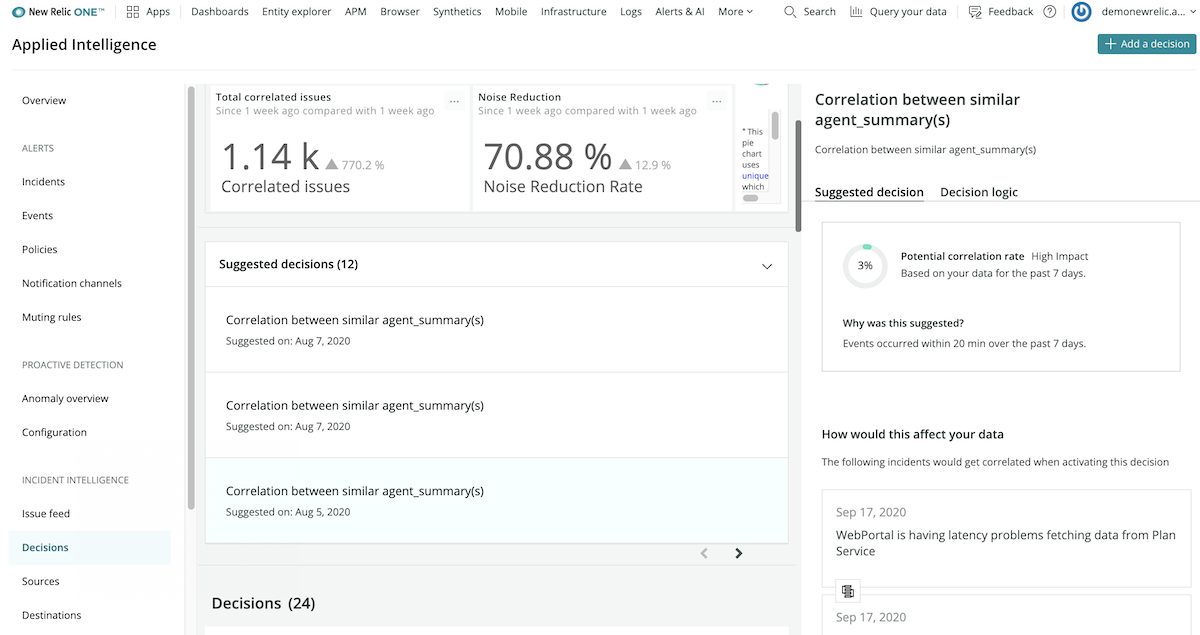Click the pie chart note horizontal scrollbar
The image size is (1200, 635).
[751, 198]
